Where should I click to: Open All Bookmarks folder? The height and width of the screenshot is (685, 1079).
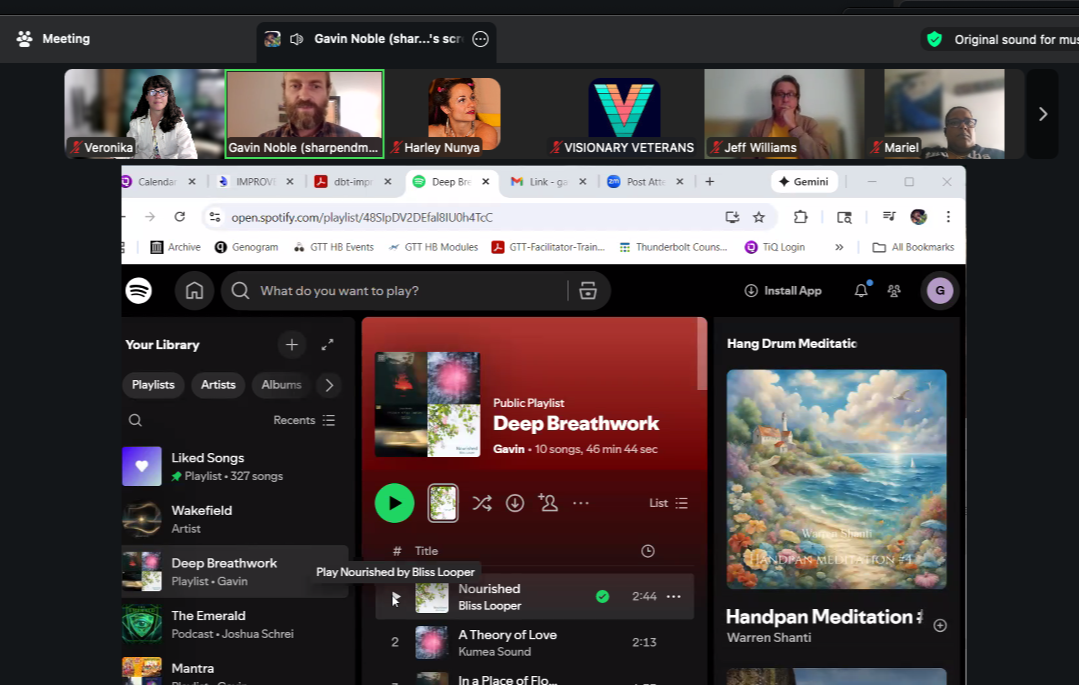pyautogui.click(x=913, y=247)
